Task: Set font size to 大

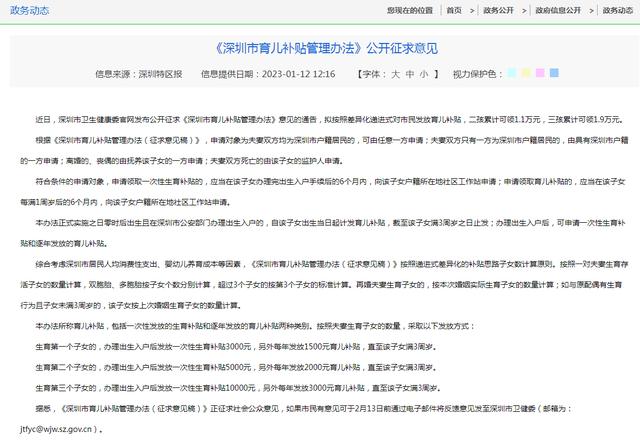Action: [x=395, y=74]
